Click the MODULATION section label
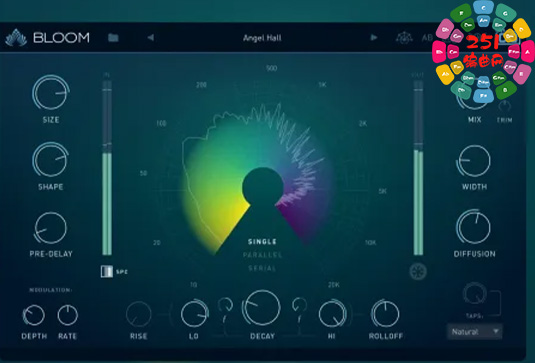The height and width of the screenshot is (363, 535). tap(50, 290)
